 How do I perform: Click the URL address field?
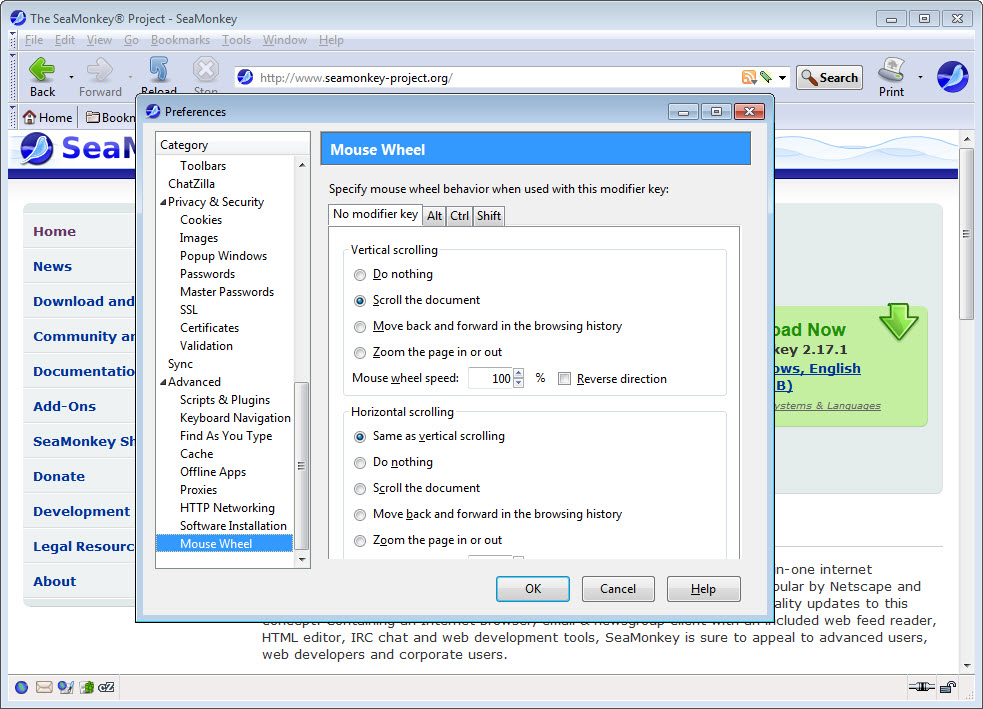[x=498, y=78]
